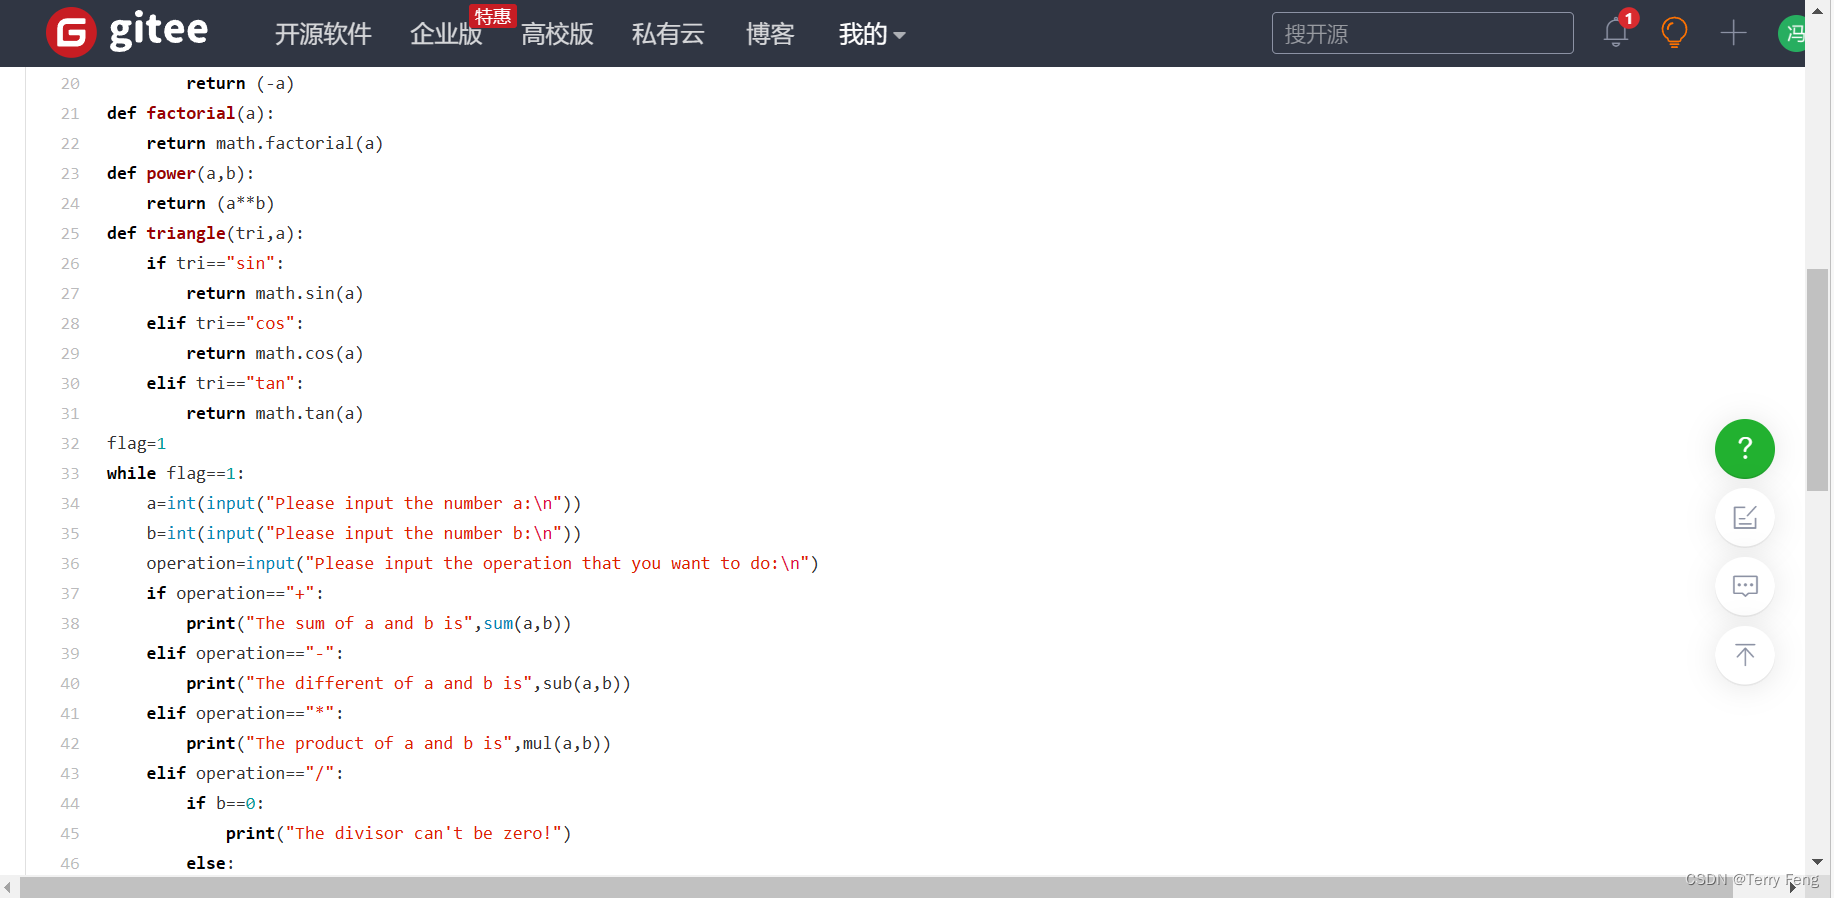The image size is (1834, 898).
Task: Click 'The divisor can't be zero!' line
Action: tap(399, 834)
